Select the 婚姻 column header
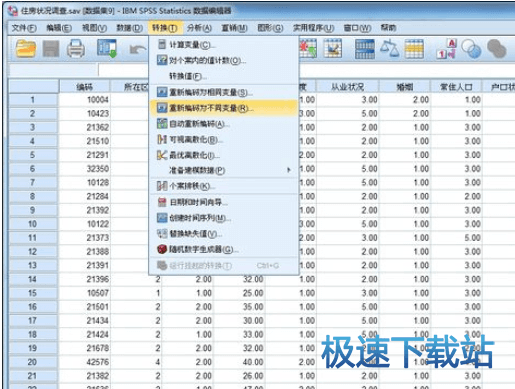The image size is (515, 389). pyautogui.click(x=405, y=87)
